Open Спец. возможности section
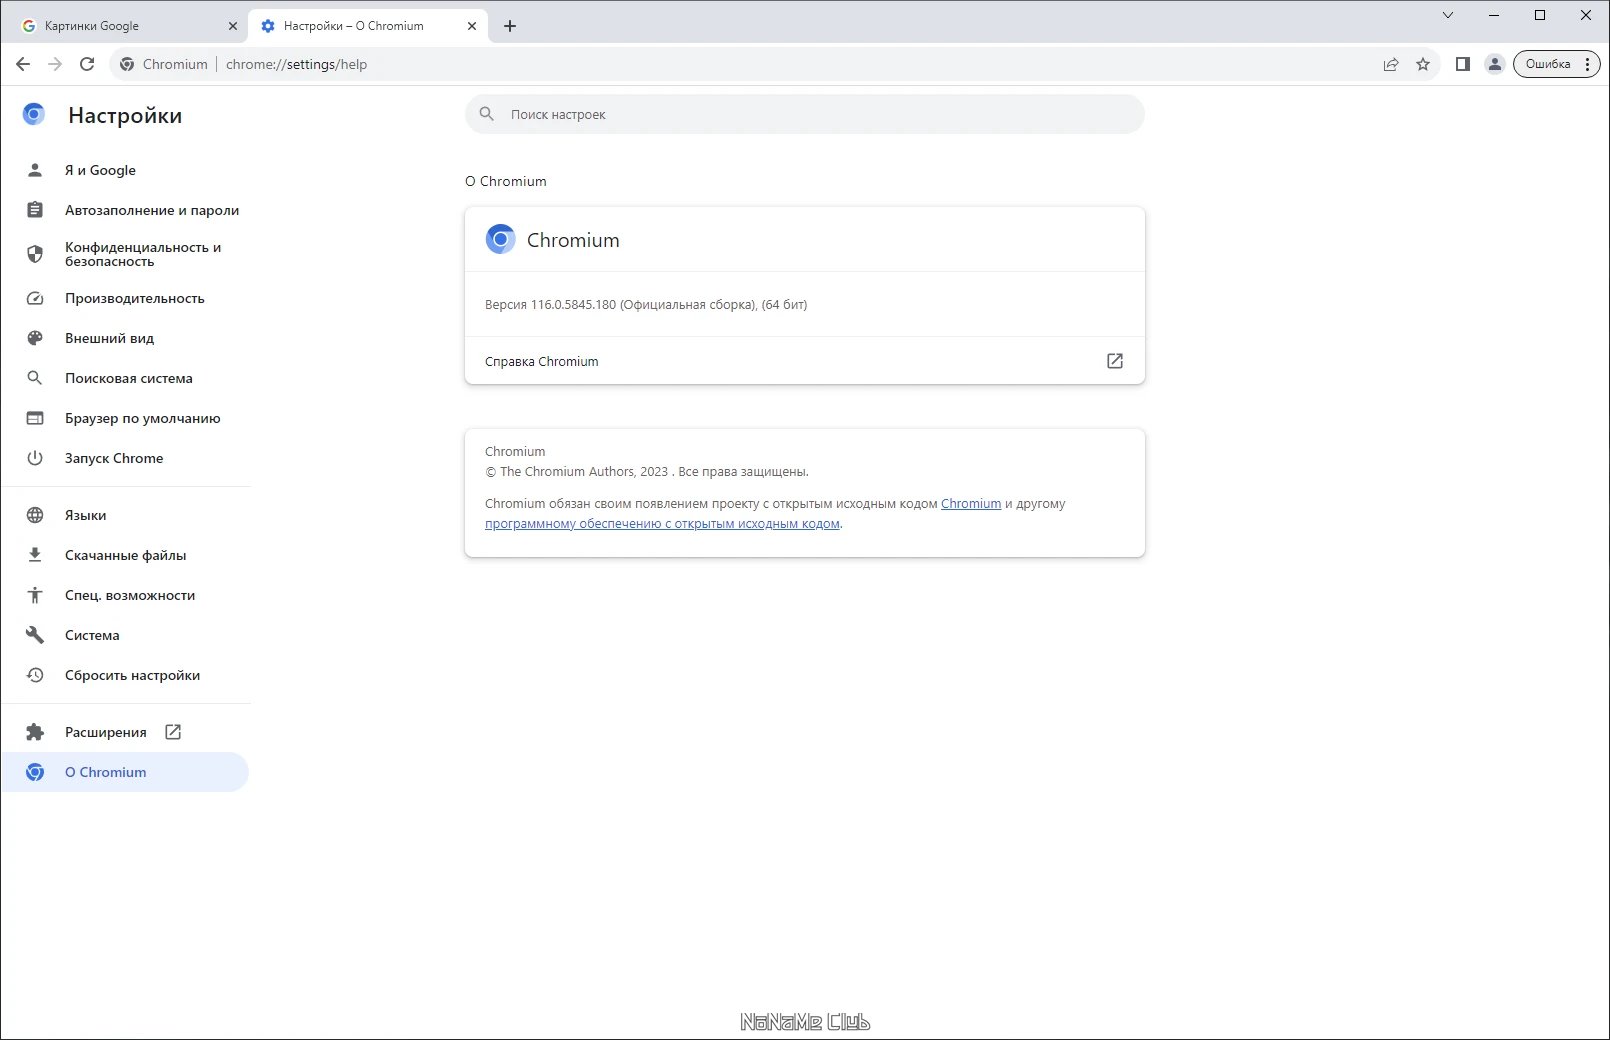1610x1040 pixels. (x=125, y=595)
